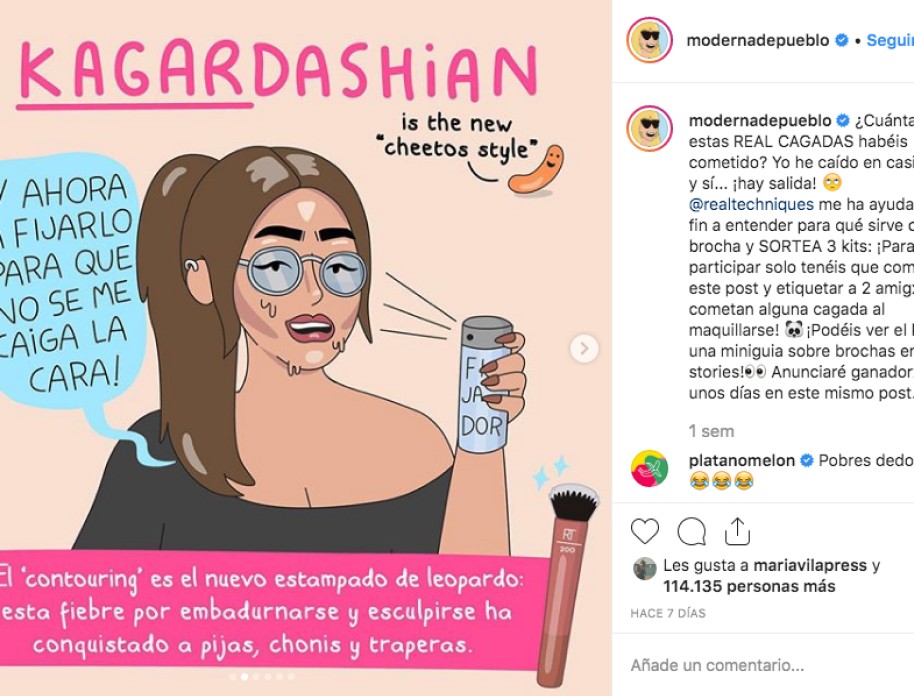The width and height of the screenshot is (914, 696).
Task: Open mariavilapress profile from likes
Action: coord(810,565)
